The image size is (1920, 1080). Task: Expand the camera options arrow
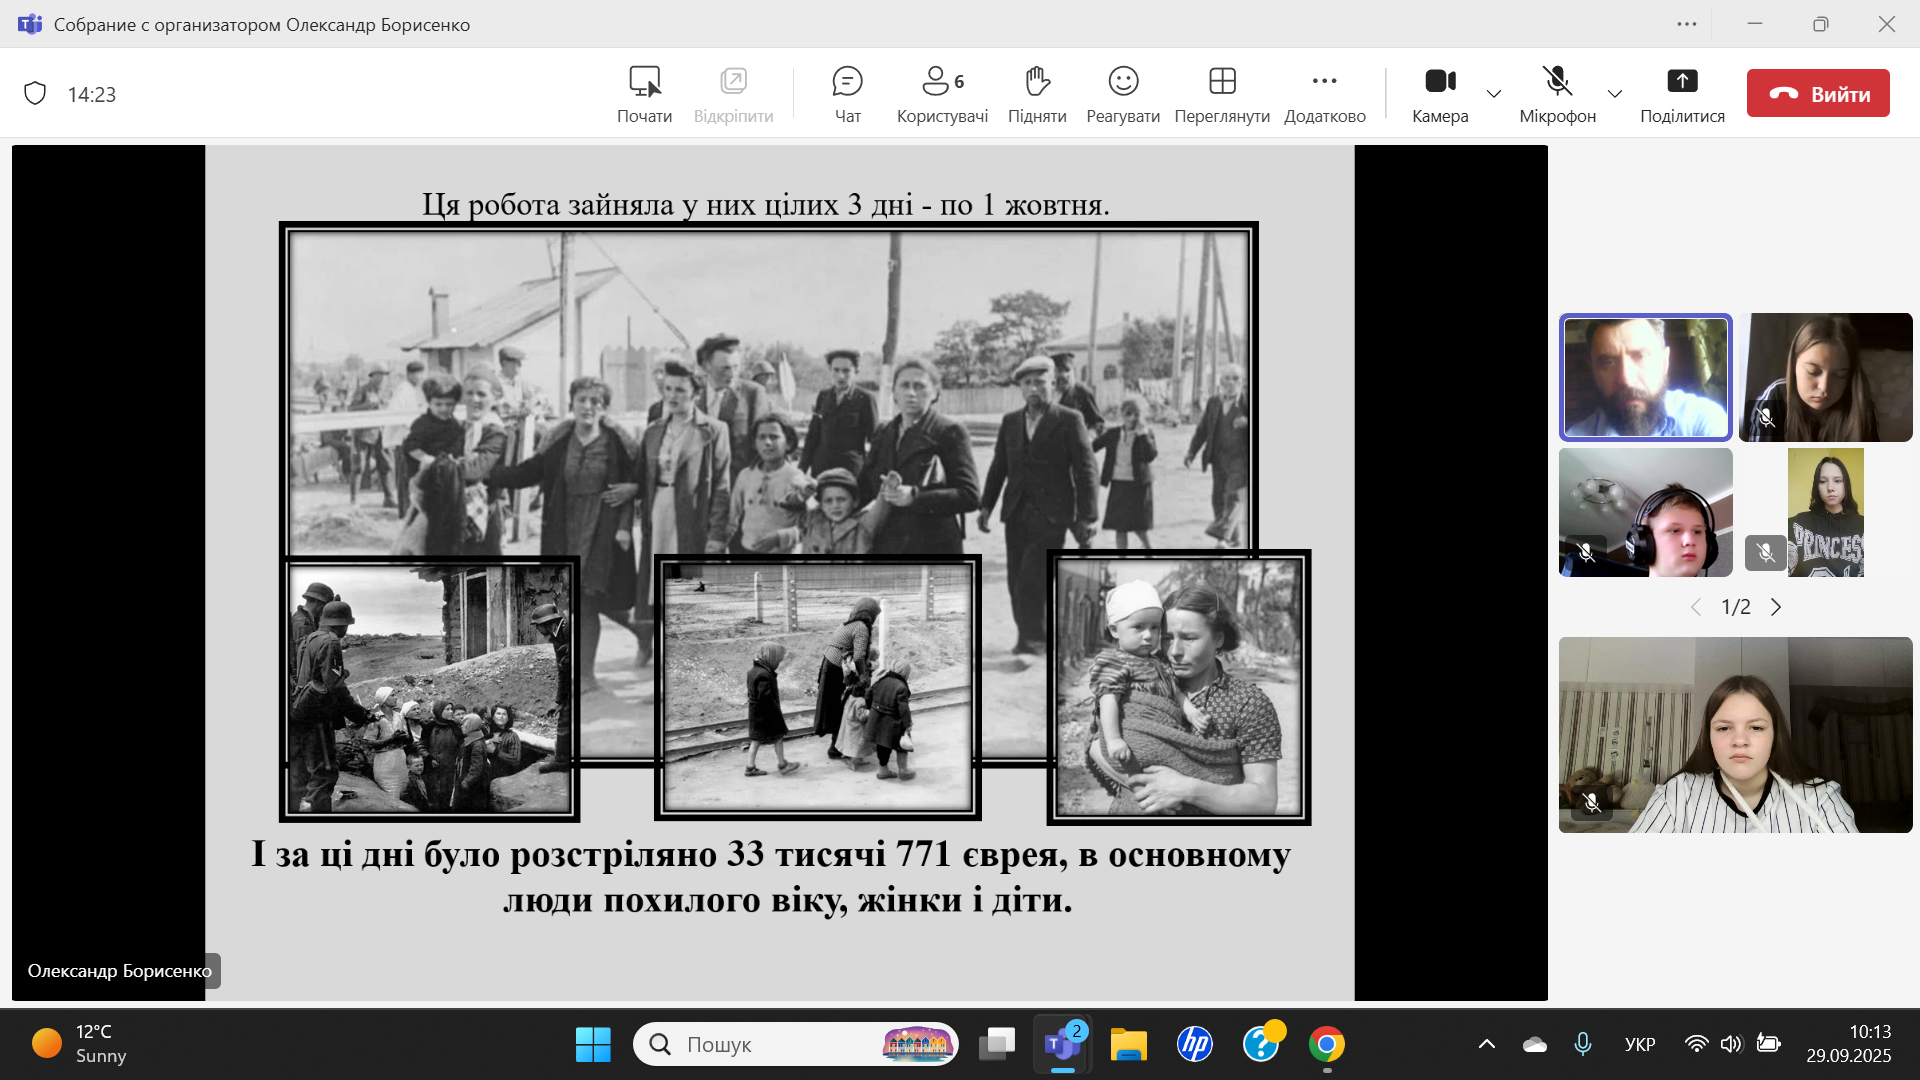pos(1494,94)
